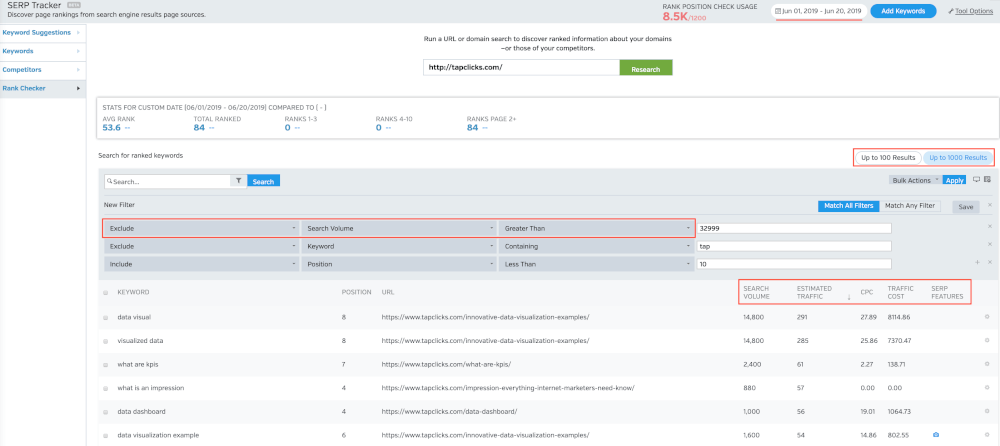Open Exclude dropdown in Keyword filter row
Screen dimensions: 1000x446
[x=201, y=246]
